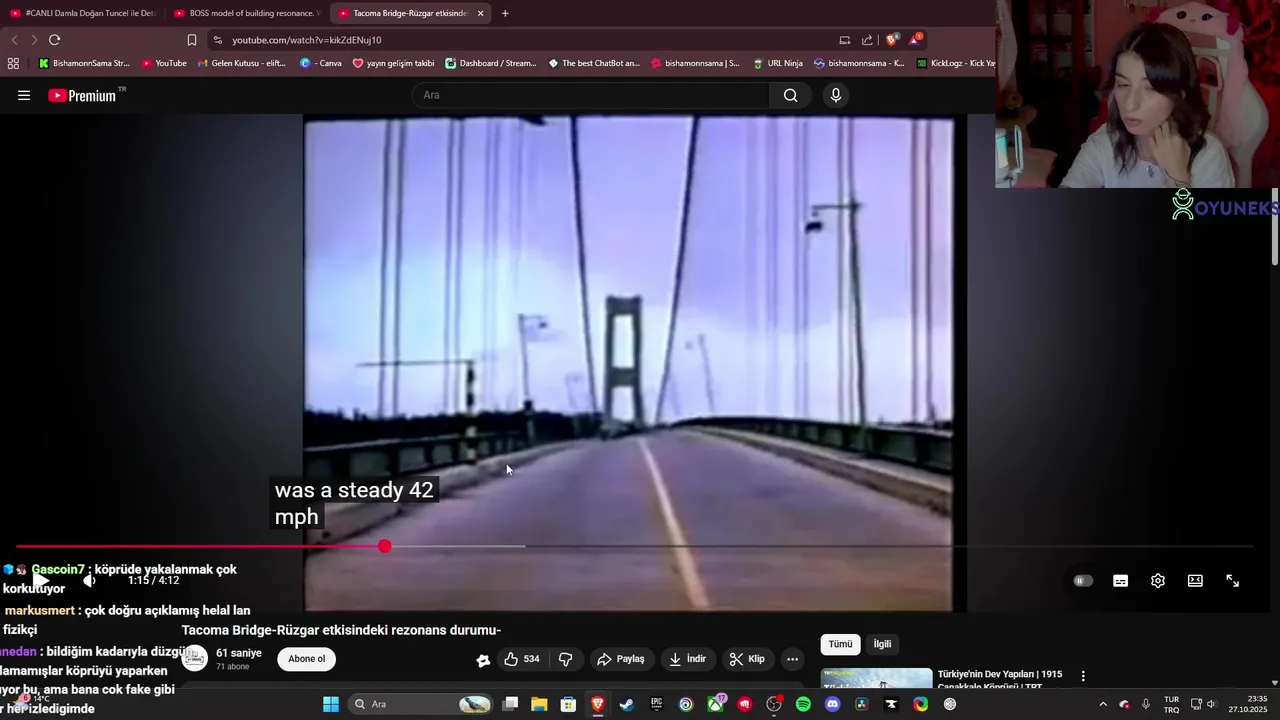Create a clip with Klip button
This screenshot has height=720, width=1280.
point(747,659)
